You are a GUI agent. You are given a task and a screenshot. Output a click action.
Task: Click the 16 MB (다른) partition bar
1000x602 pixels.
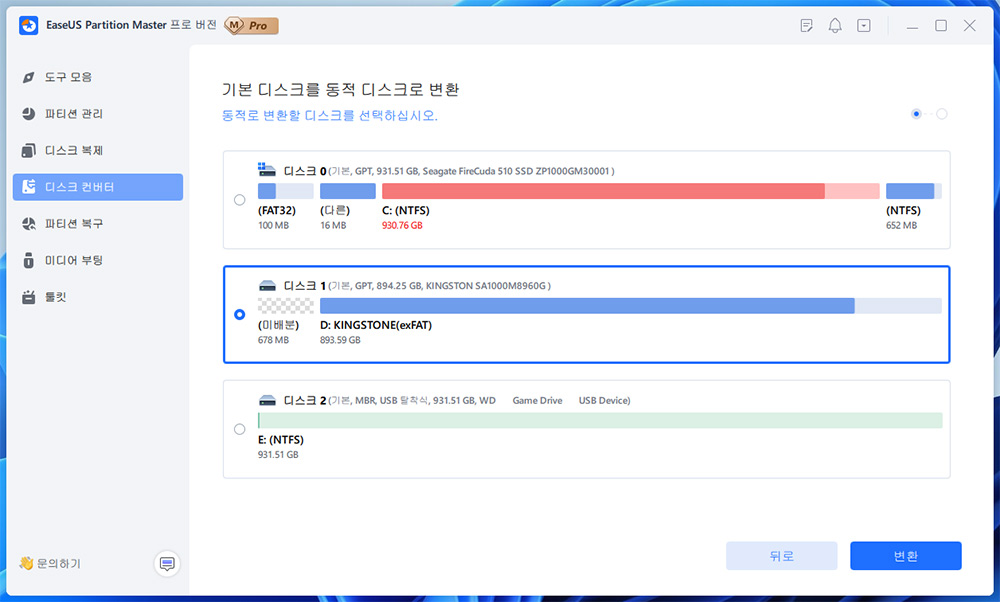[348, 191]
